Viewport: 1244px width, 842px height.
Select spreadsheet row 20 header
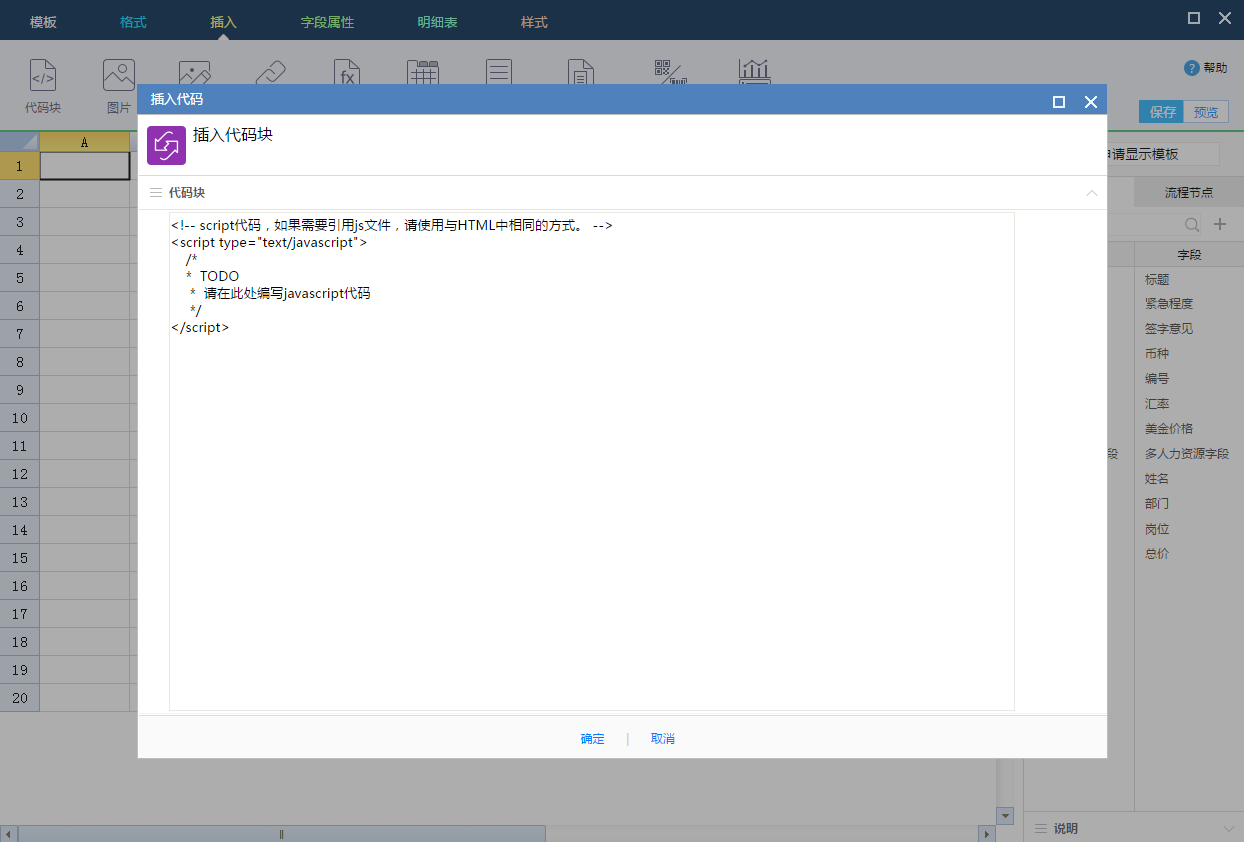(20, 698)
